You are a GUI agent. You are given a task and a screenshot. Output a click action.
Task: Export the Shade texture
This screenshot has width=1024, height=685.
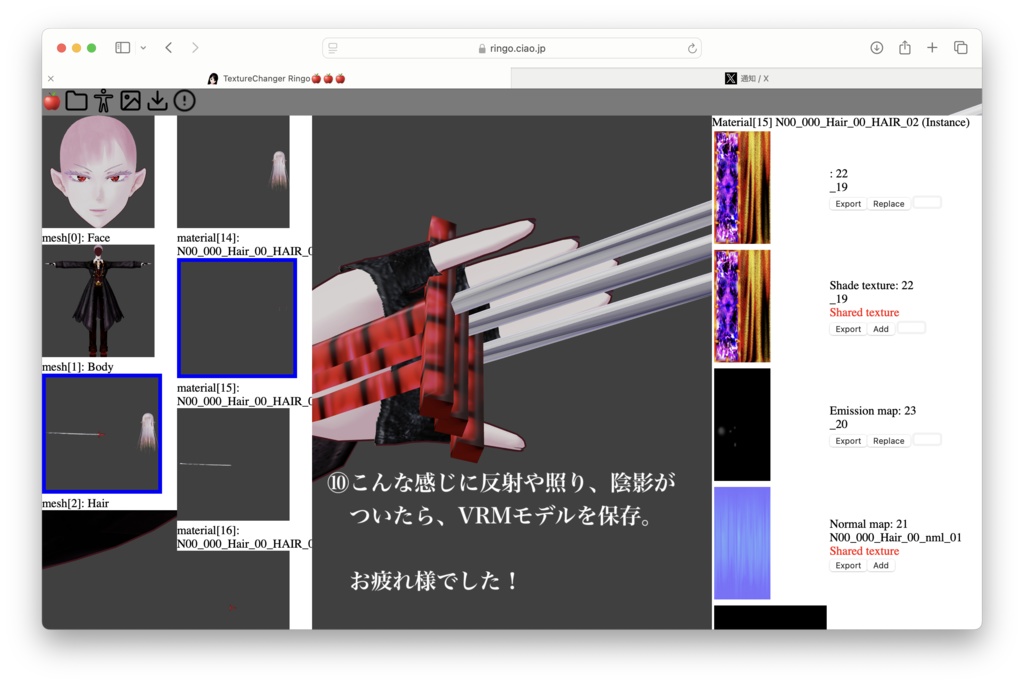(x=847, y=327)
